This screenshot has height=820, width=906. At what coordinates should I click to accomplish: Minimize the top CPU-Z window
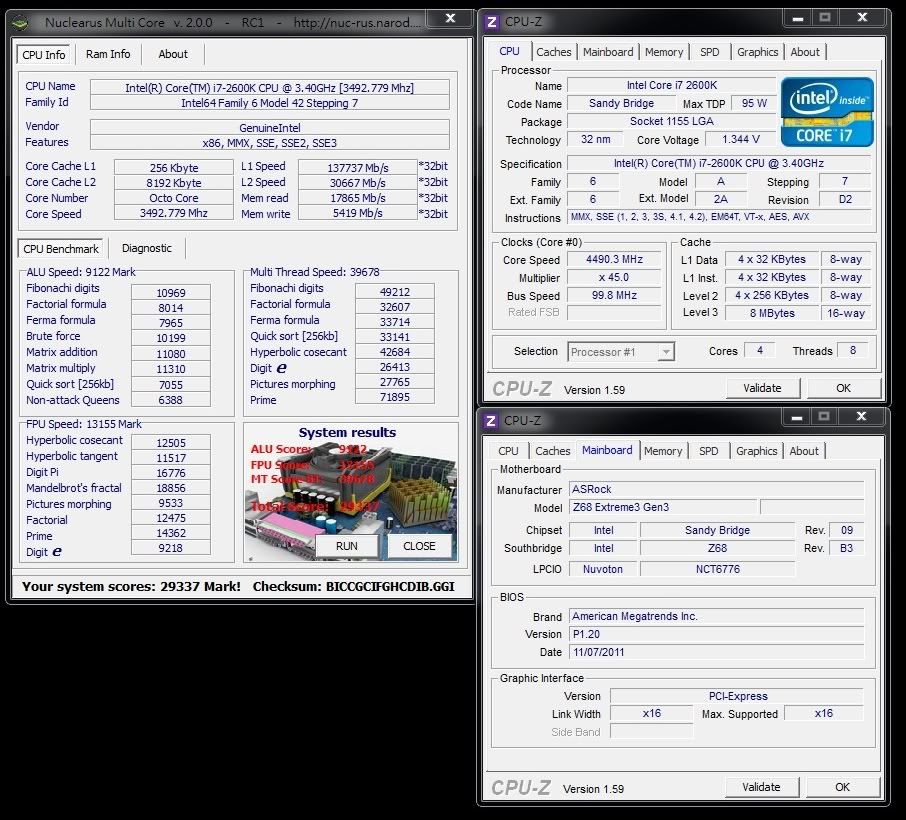pyautogui.click(x=798, y=18)
